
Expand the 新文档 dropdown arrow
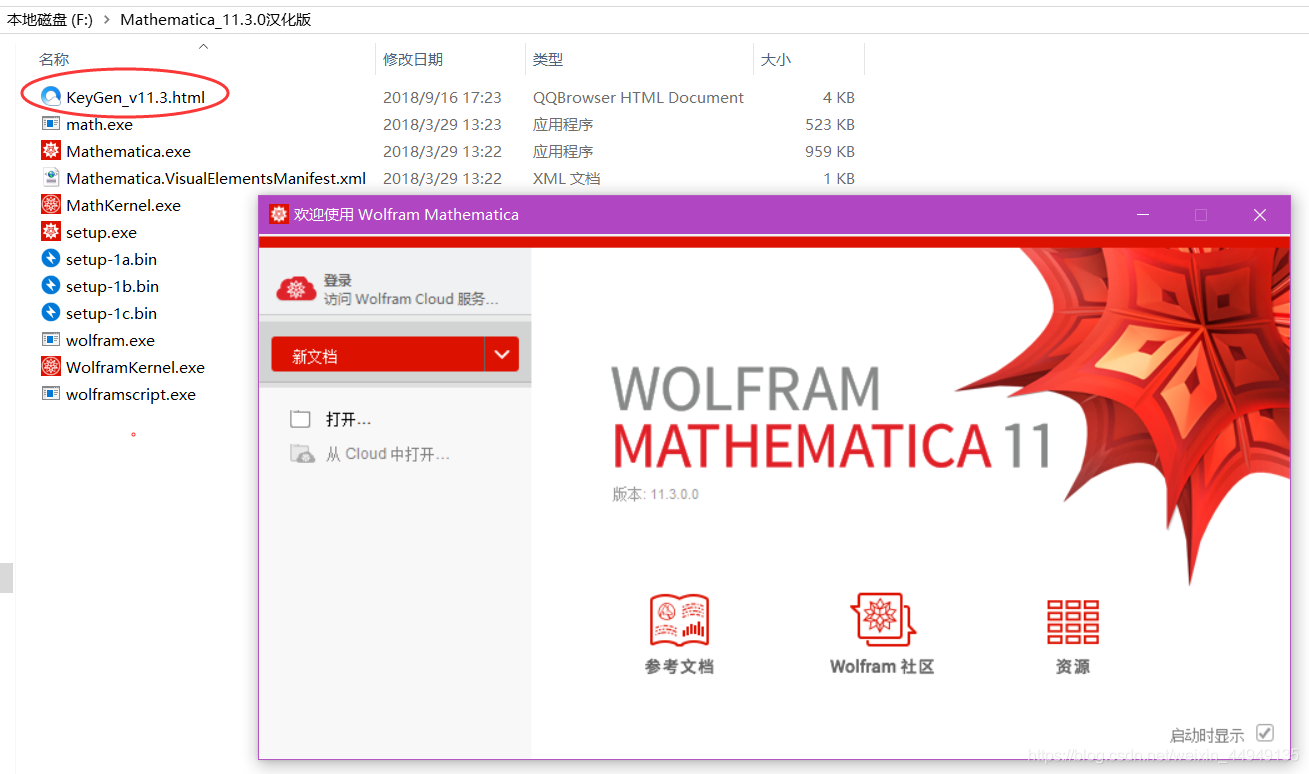coord(502,354)
